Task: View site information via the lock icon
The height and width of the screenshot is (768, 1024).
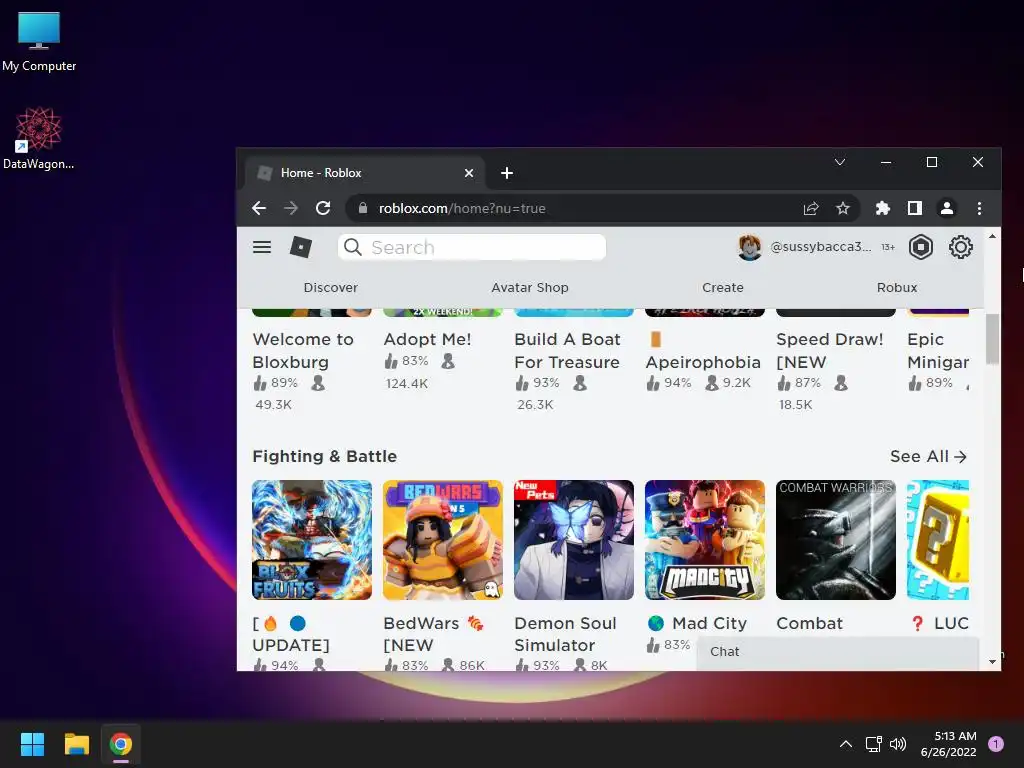Action: point(362,208)
